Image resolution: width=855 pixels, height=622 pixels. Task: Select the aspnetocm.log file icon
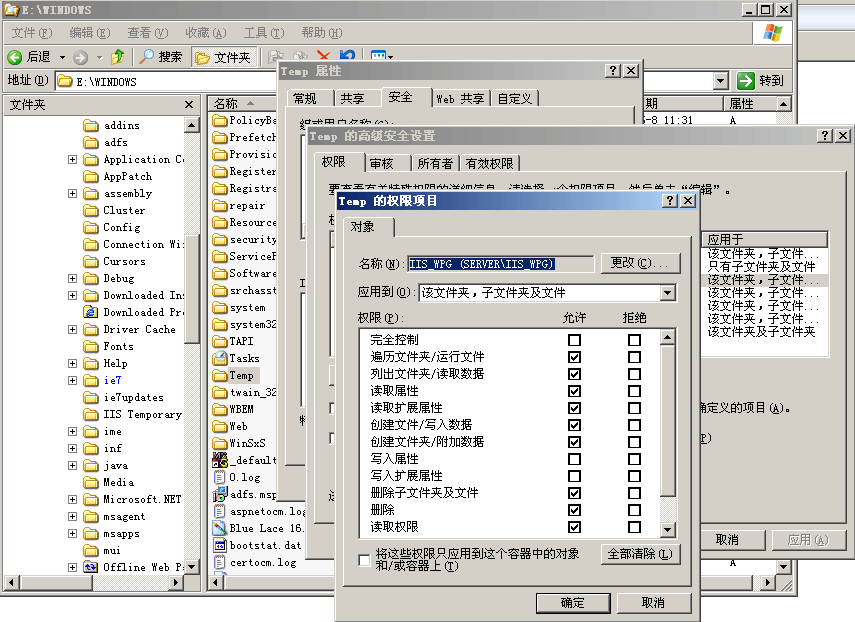(220, 511)
